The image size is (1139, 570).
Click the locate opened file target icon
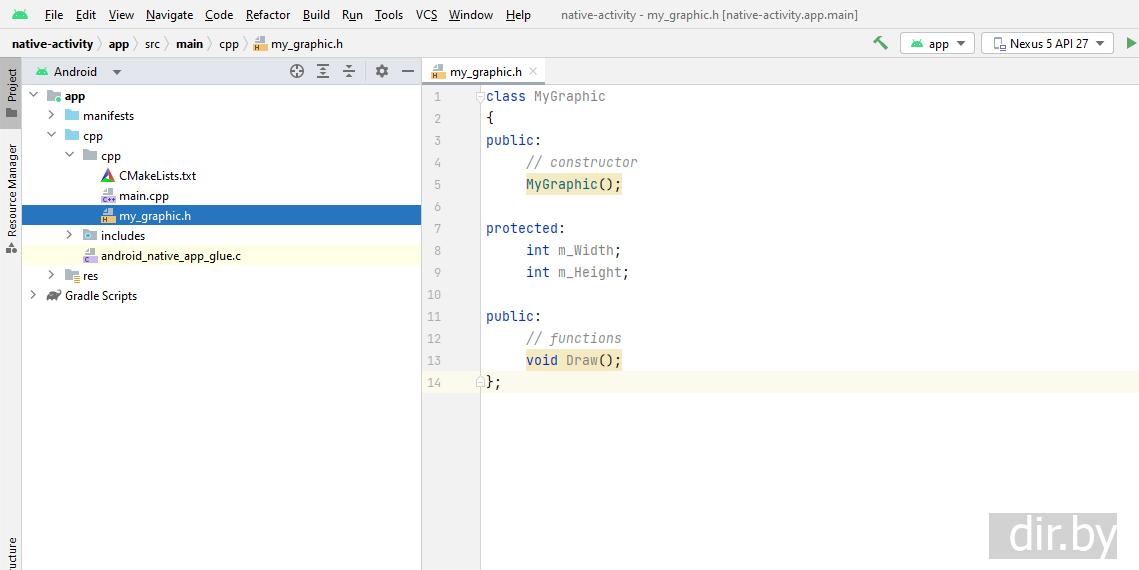[297, 71]
